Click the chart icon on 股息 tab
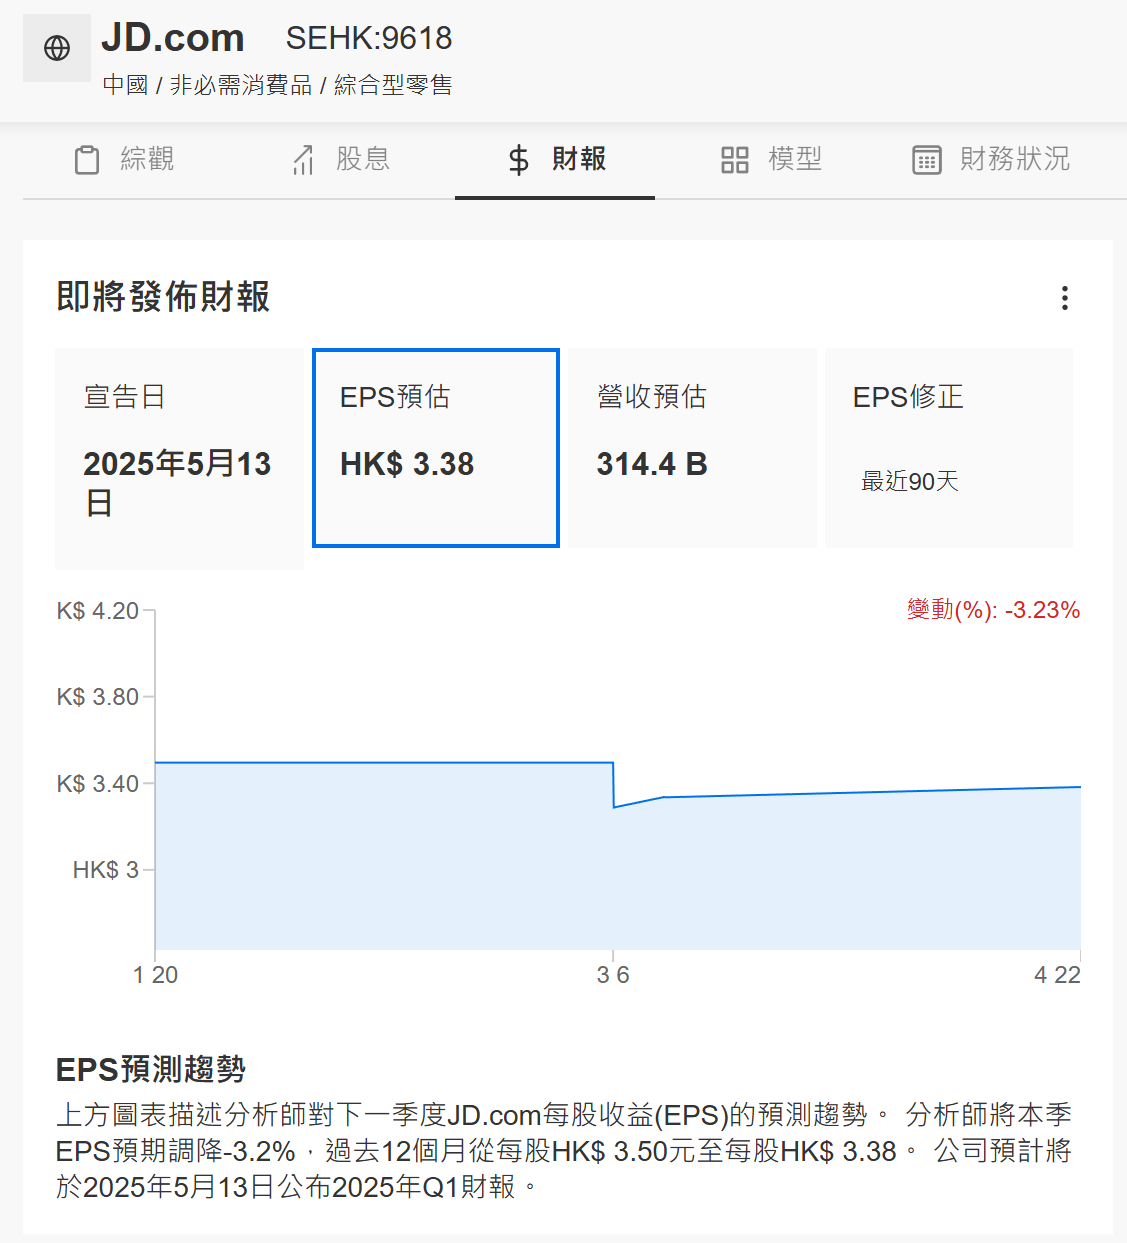1127x1243 pixels. point(303,160)
